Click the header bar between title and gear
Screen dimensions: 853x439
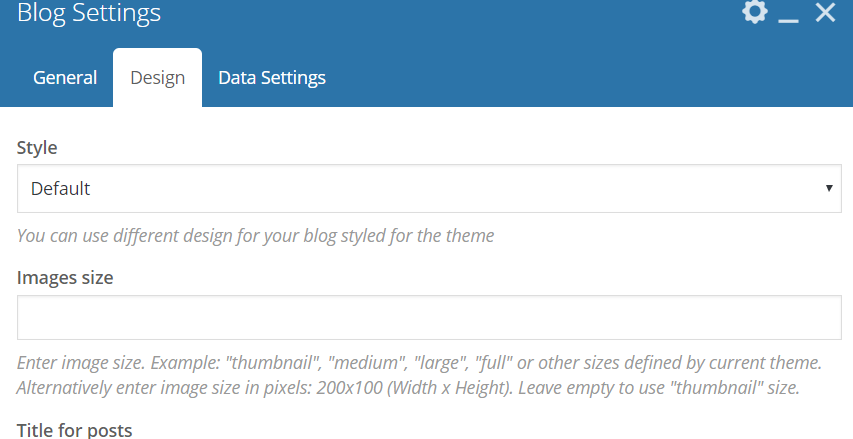point(450,14)
